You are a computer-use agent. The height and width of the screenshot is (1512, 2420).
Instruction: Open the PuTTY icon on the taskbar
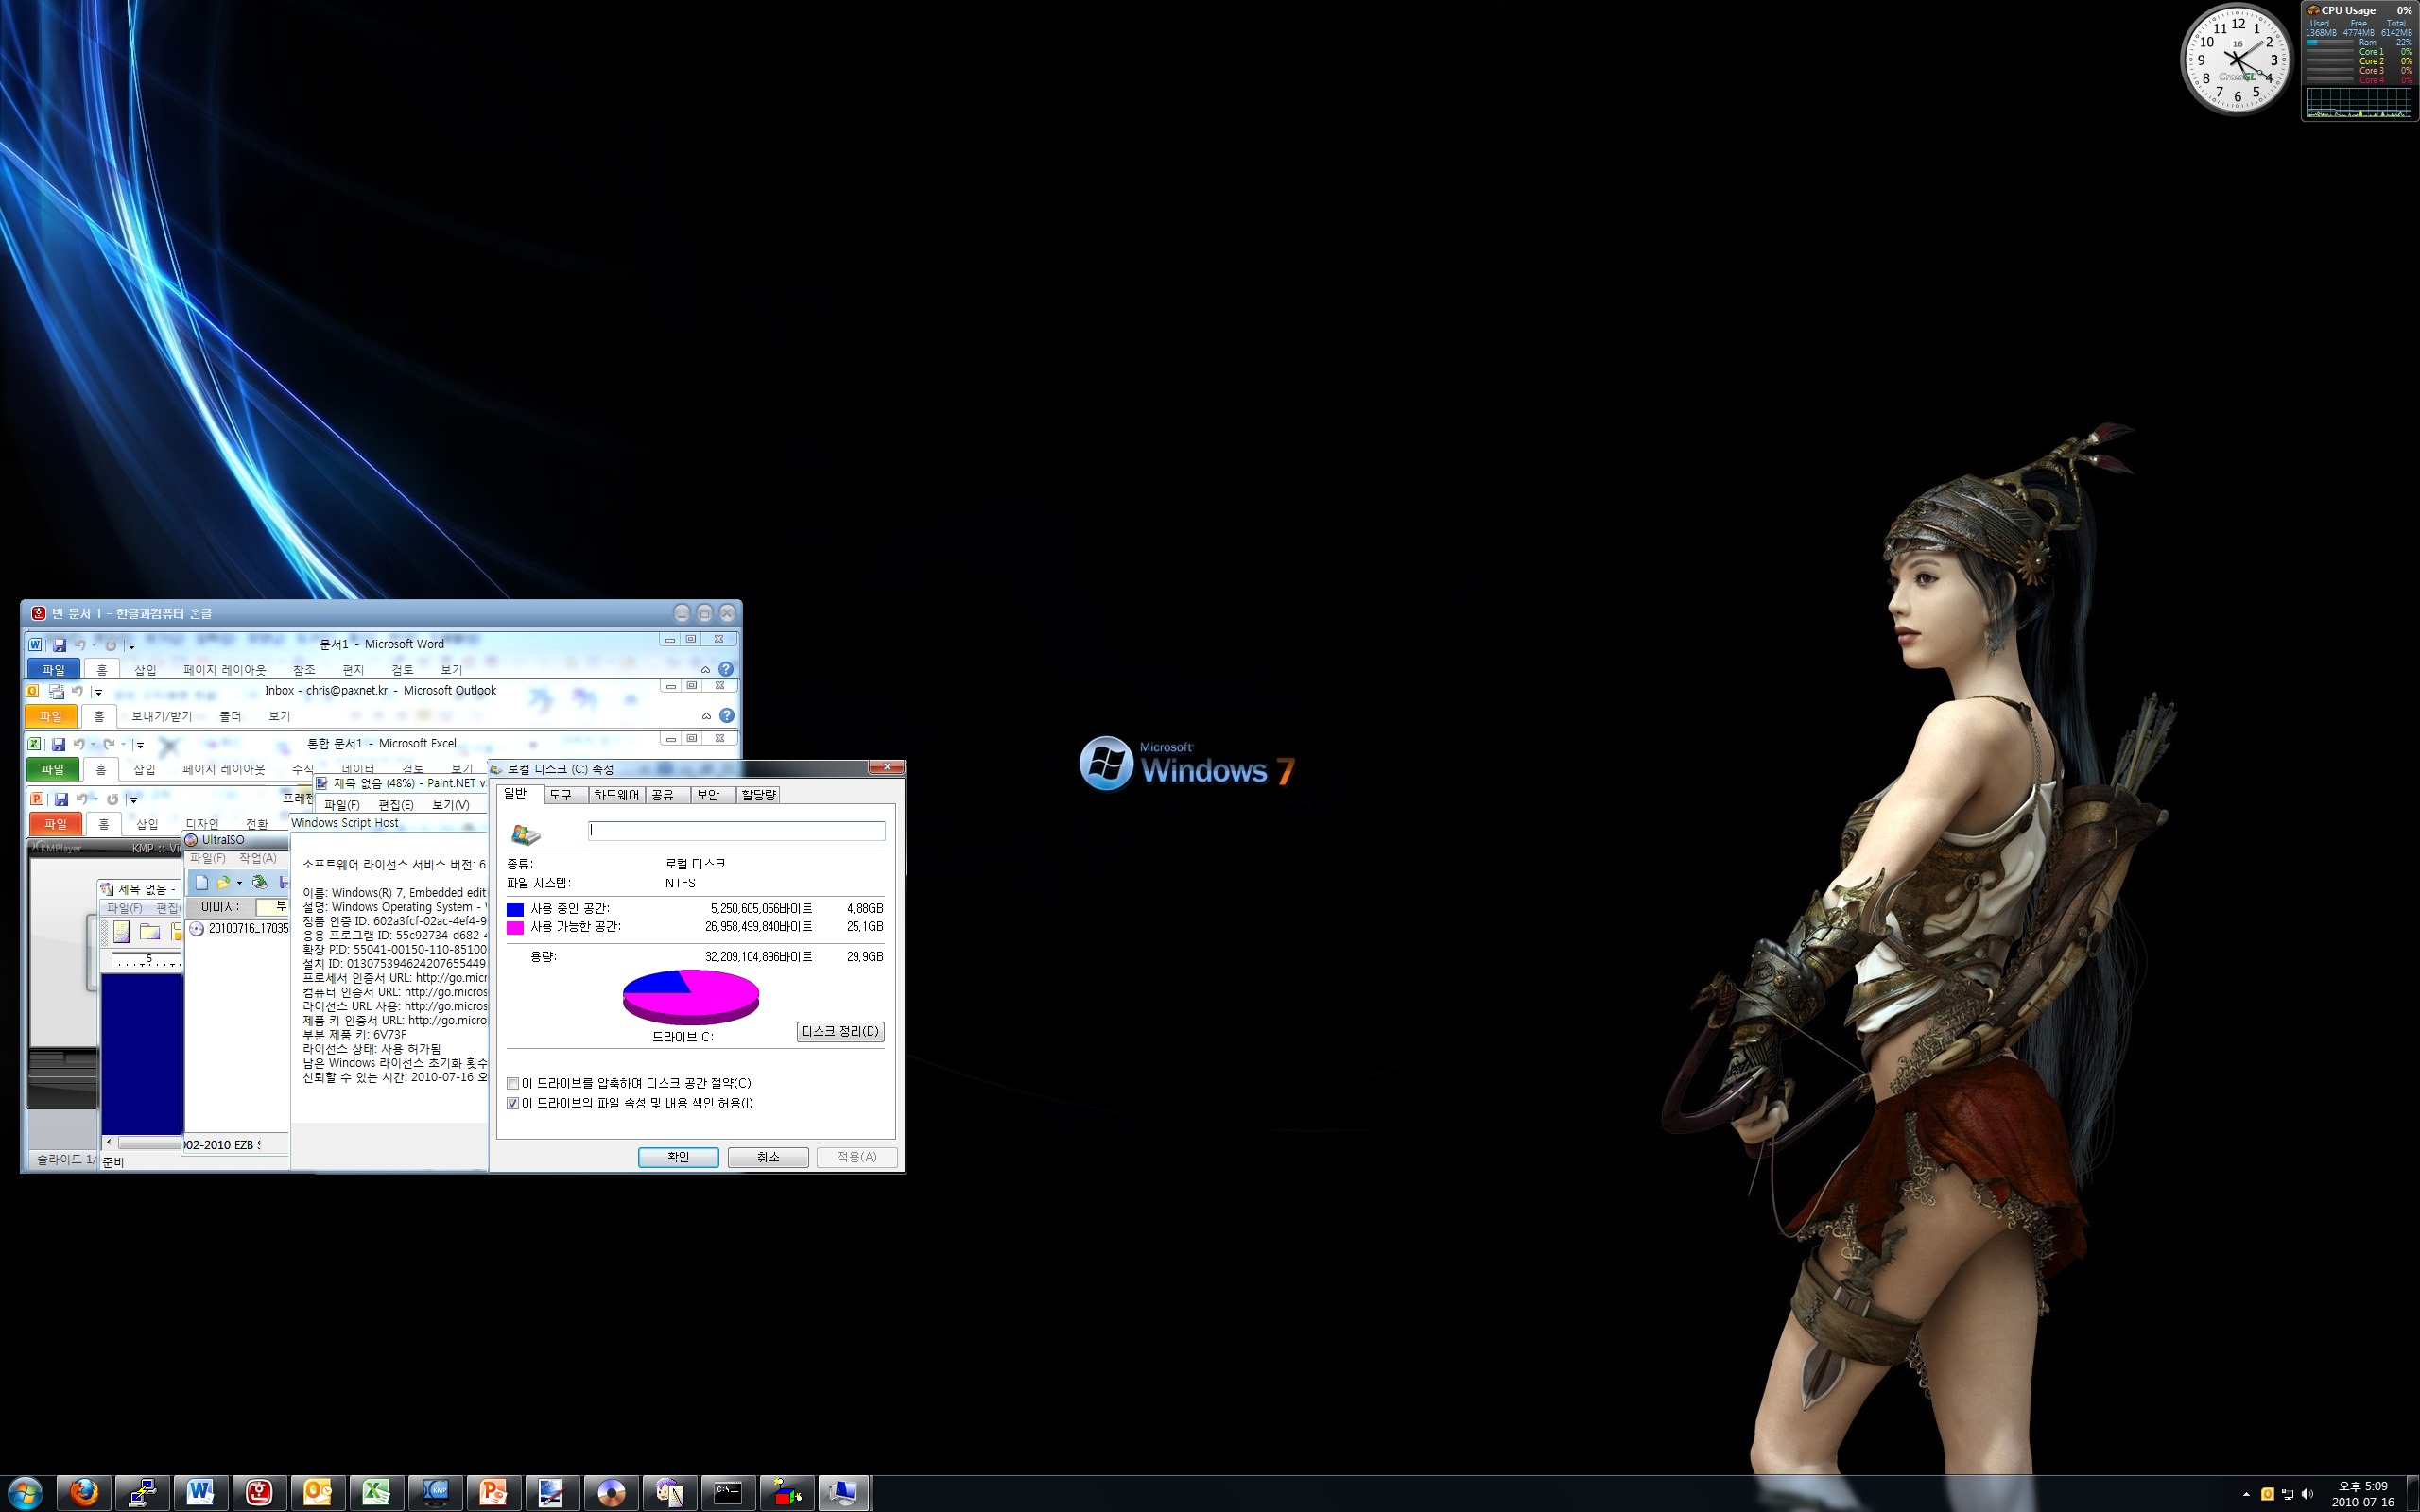coord(142,1493)
